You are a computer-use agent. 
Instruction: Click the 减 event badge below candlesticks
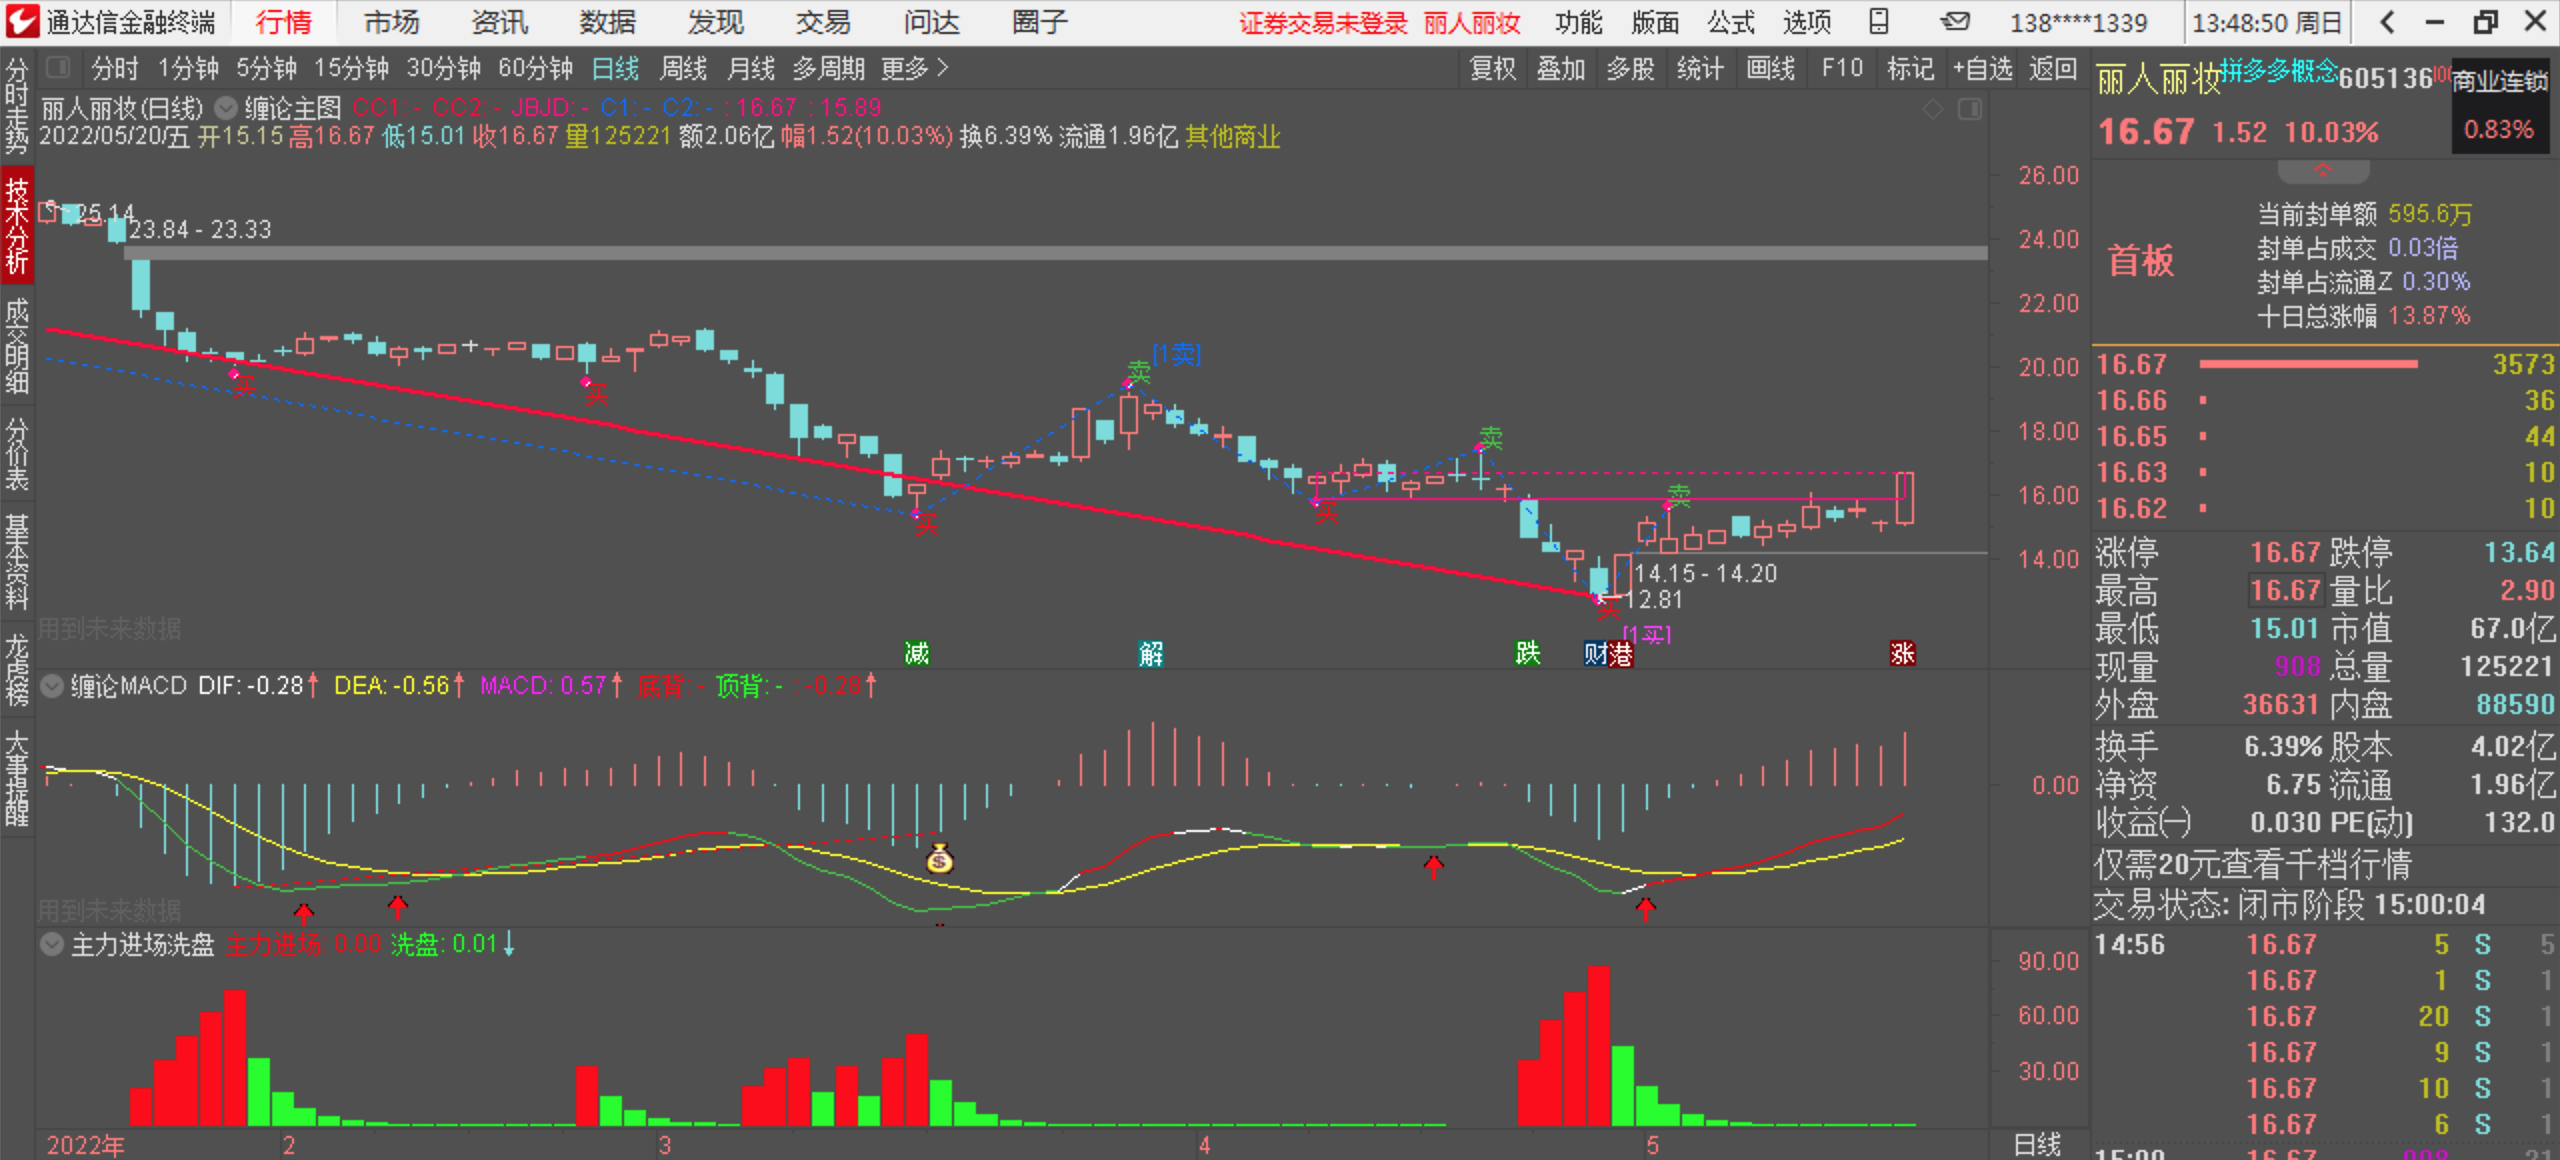(916, 654)
